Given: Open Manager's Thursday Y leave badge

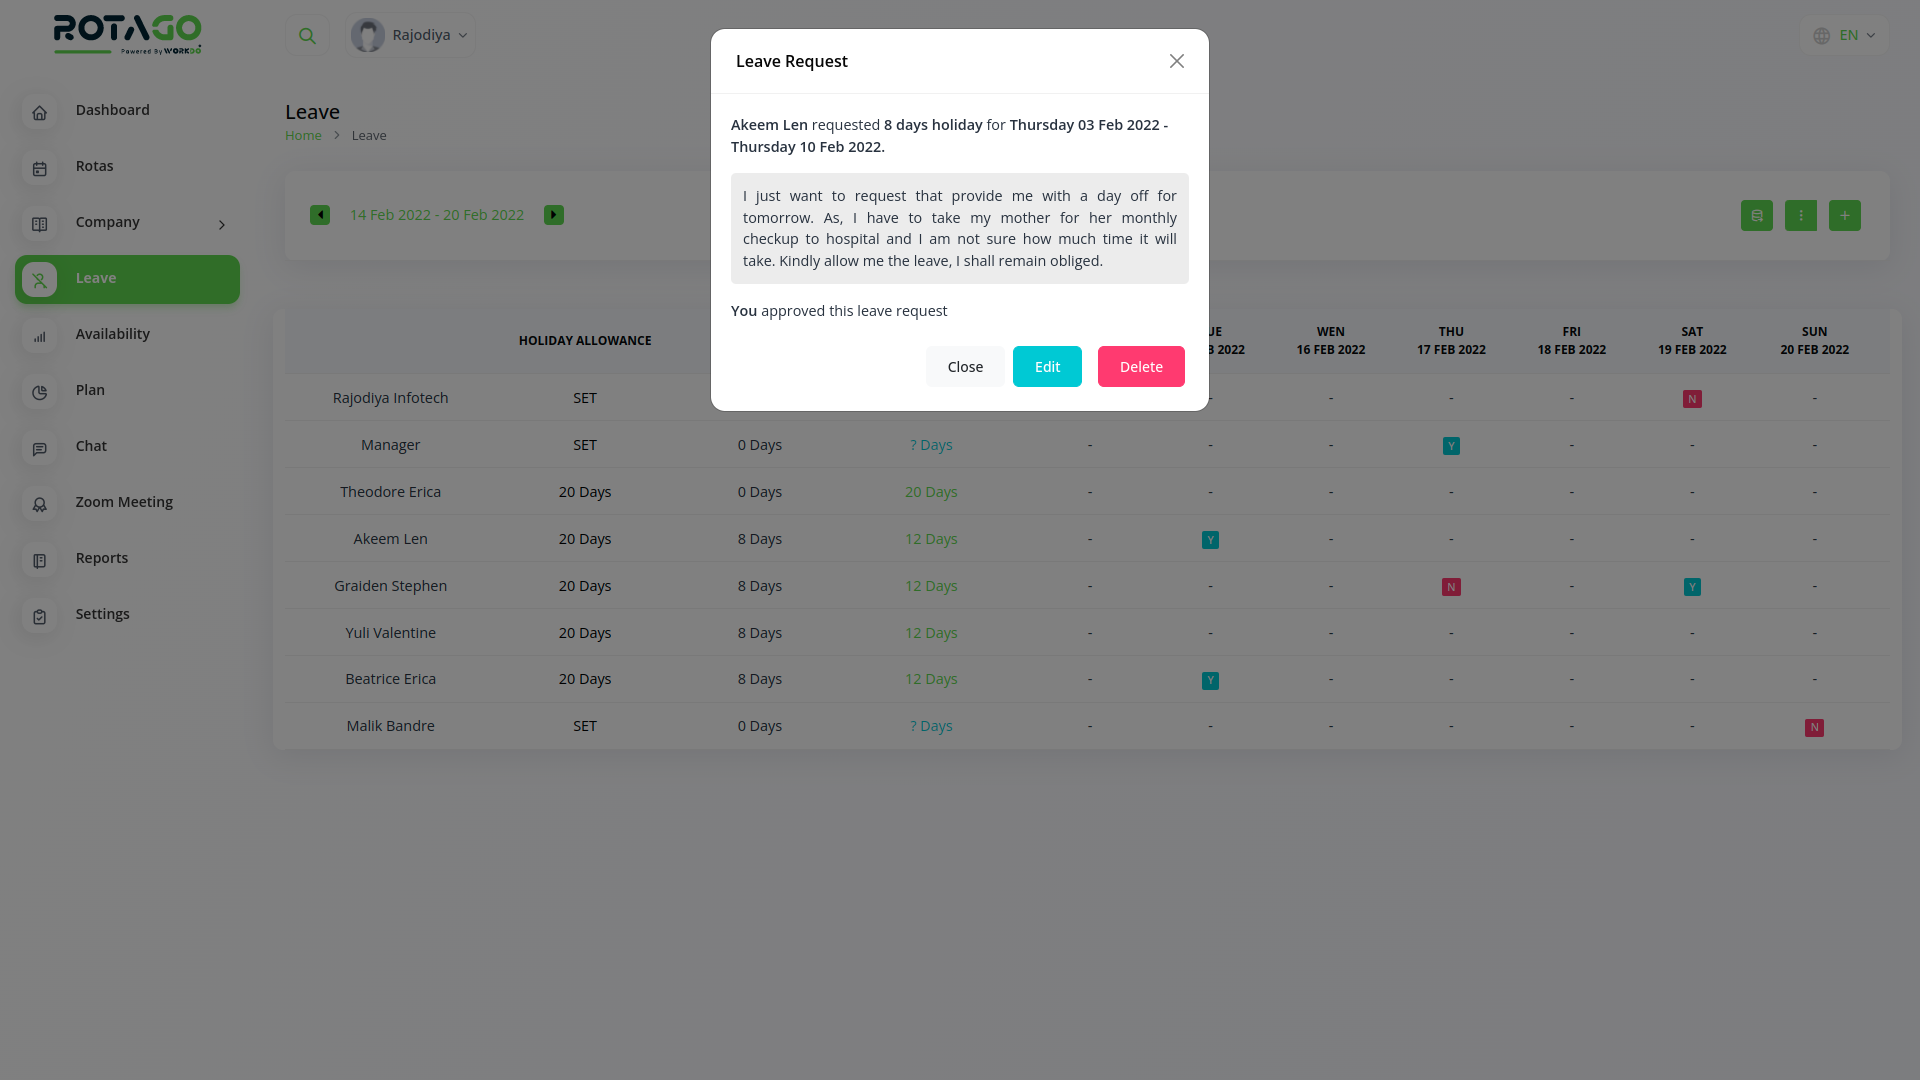Looking at the screenshot, I should coord(1451,446).
